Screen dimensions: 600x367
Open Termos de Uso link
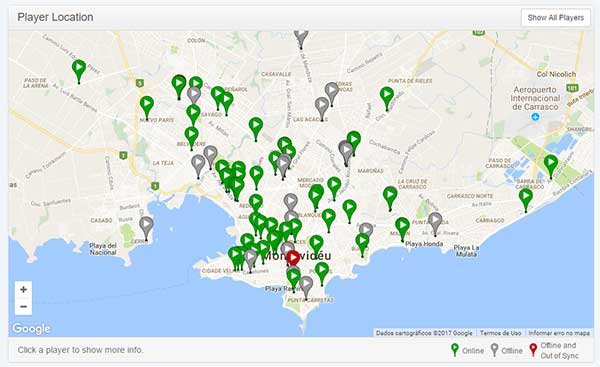click(500, 333)
